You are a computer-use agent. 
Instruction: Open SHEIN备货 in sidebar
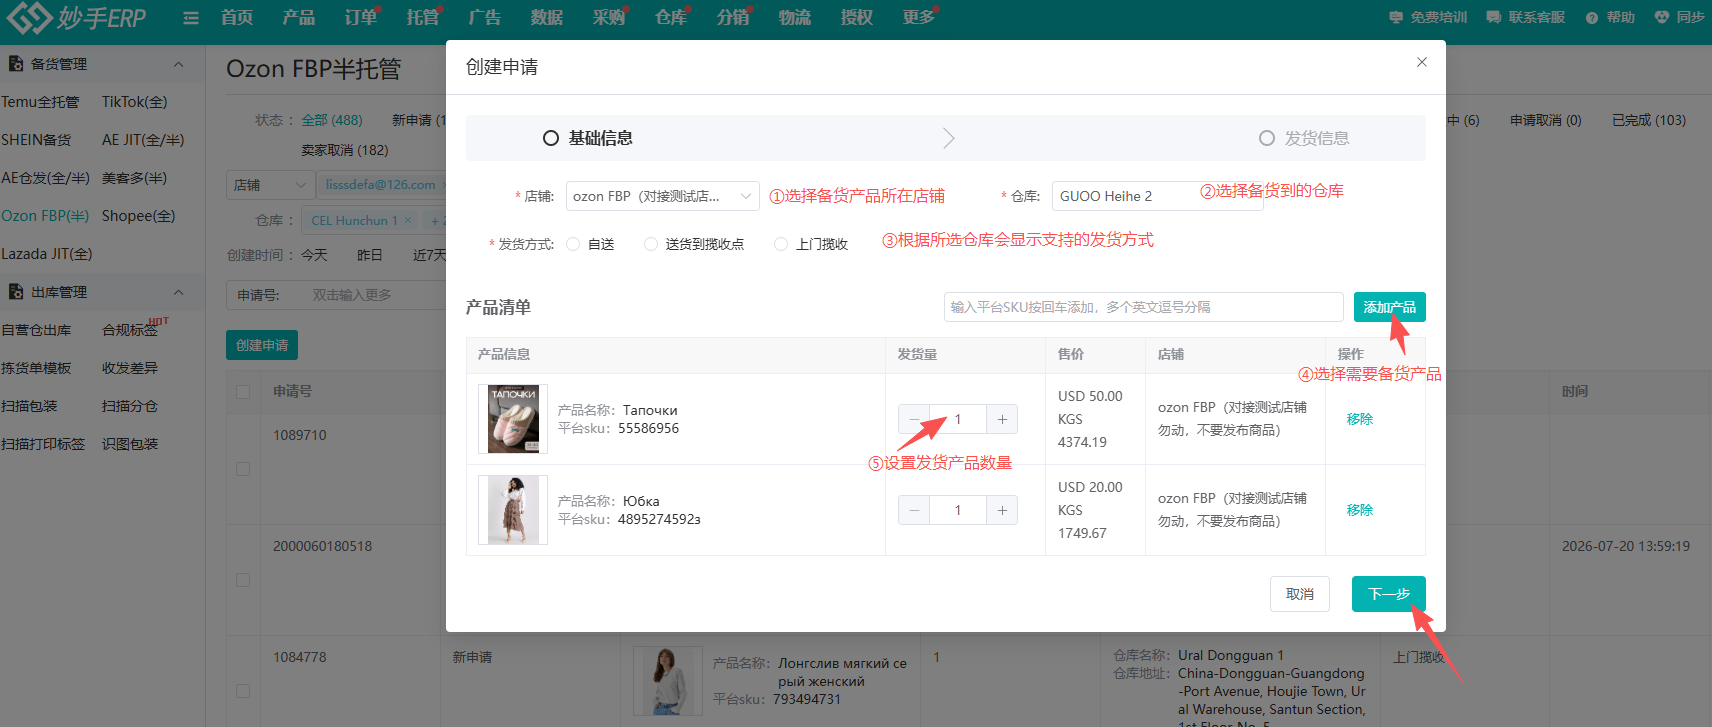36,140
